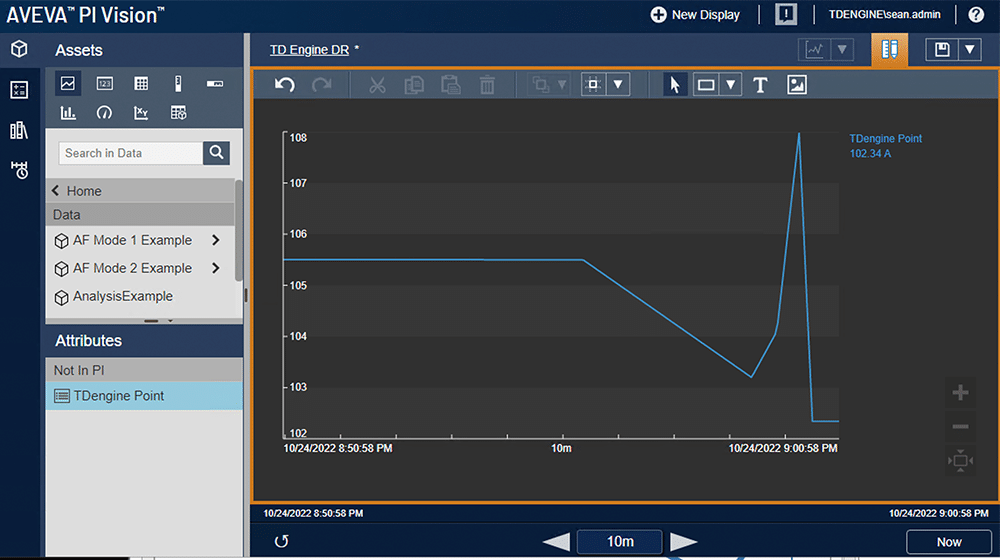This screenshot has width=1000, height=560.
Task: Open the save options dropdown arrow
Action: (x=970, y=49)
